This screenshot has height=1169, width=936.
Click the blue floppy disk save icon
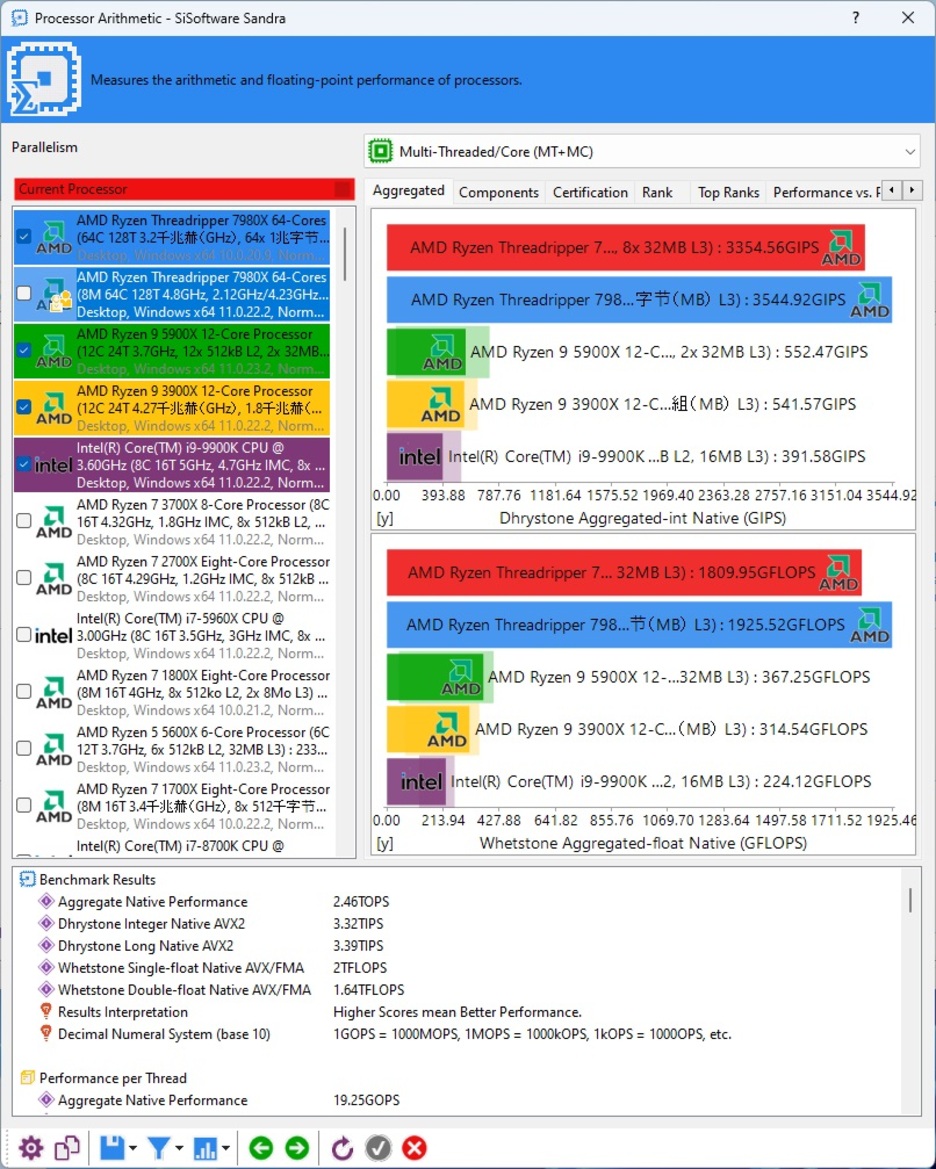click(x=112, y=1148)
